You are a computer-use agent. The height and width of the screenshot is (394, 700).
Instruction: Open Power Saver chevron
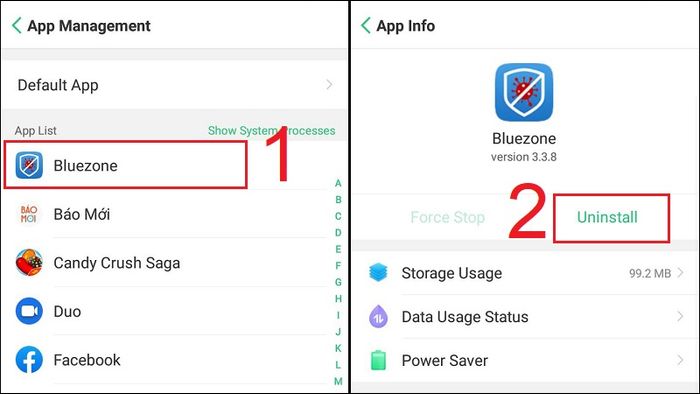[x=680, y=360]
